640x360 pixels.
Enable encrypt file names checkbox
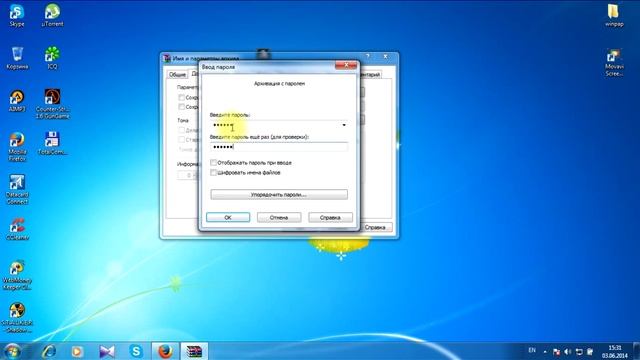pyautogui.click(x=213, y=173)
